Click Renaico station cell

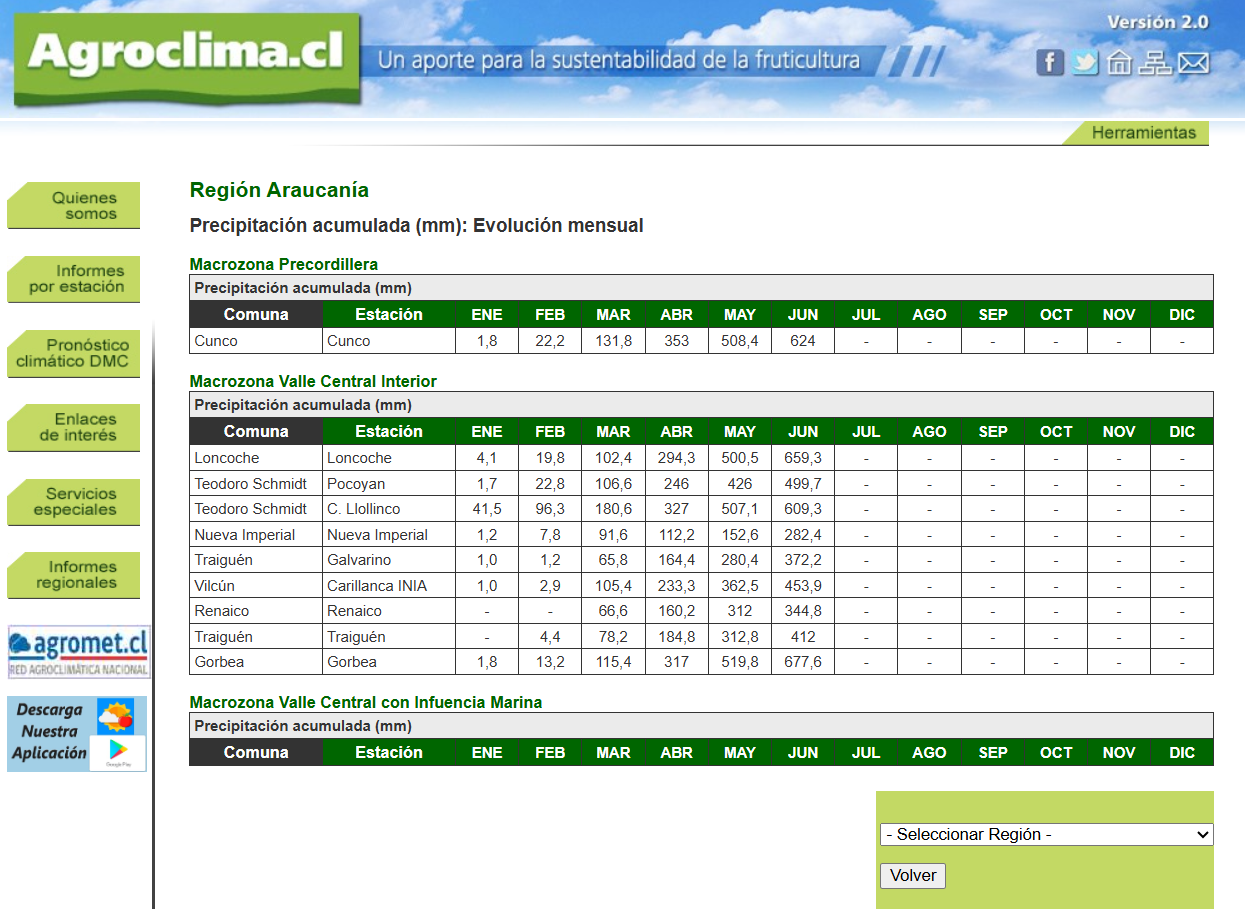(389, 611)
